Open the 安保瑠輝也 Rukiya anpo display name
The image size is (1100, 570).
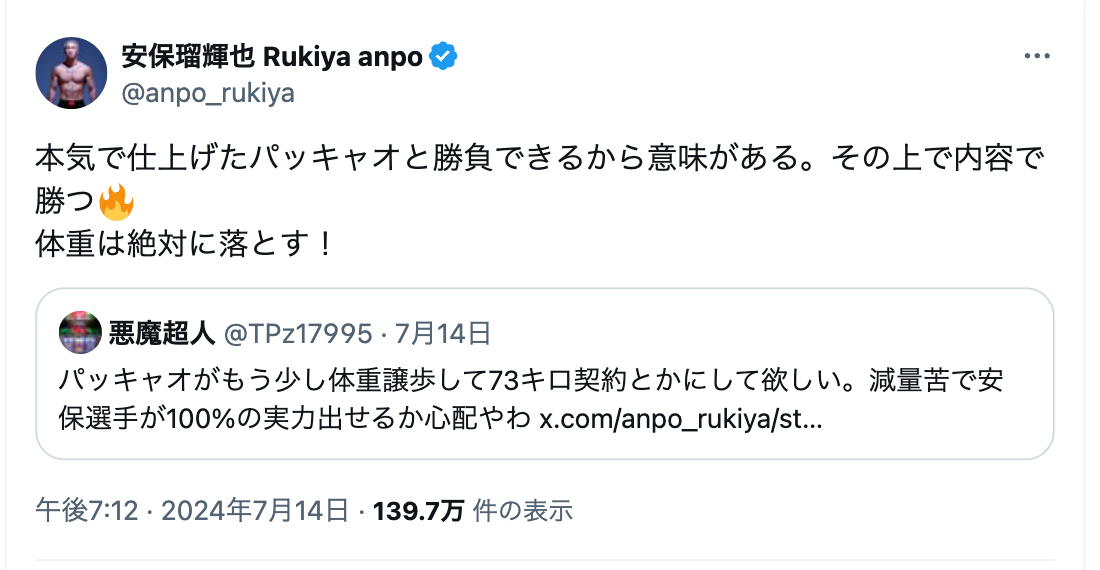pos(270,57)
